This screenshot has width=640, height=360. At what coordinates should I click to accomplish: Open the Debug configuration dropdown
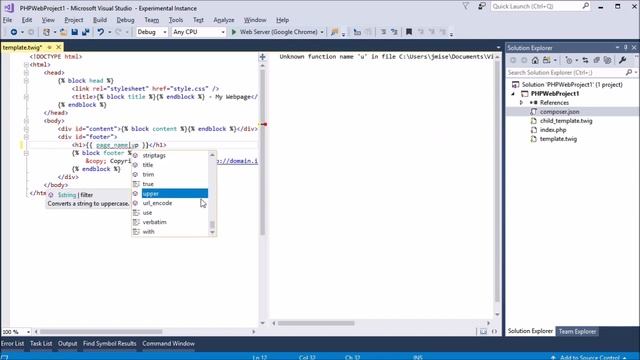(165, 32)
